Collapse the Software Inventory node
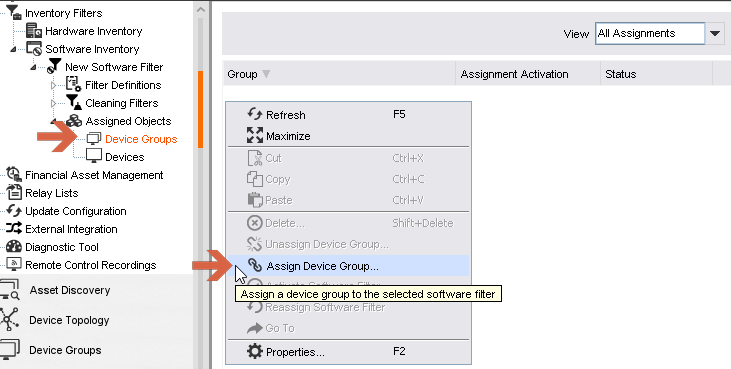The height and width of the screenshot is (369, 731). click(x=13, y=49)
